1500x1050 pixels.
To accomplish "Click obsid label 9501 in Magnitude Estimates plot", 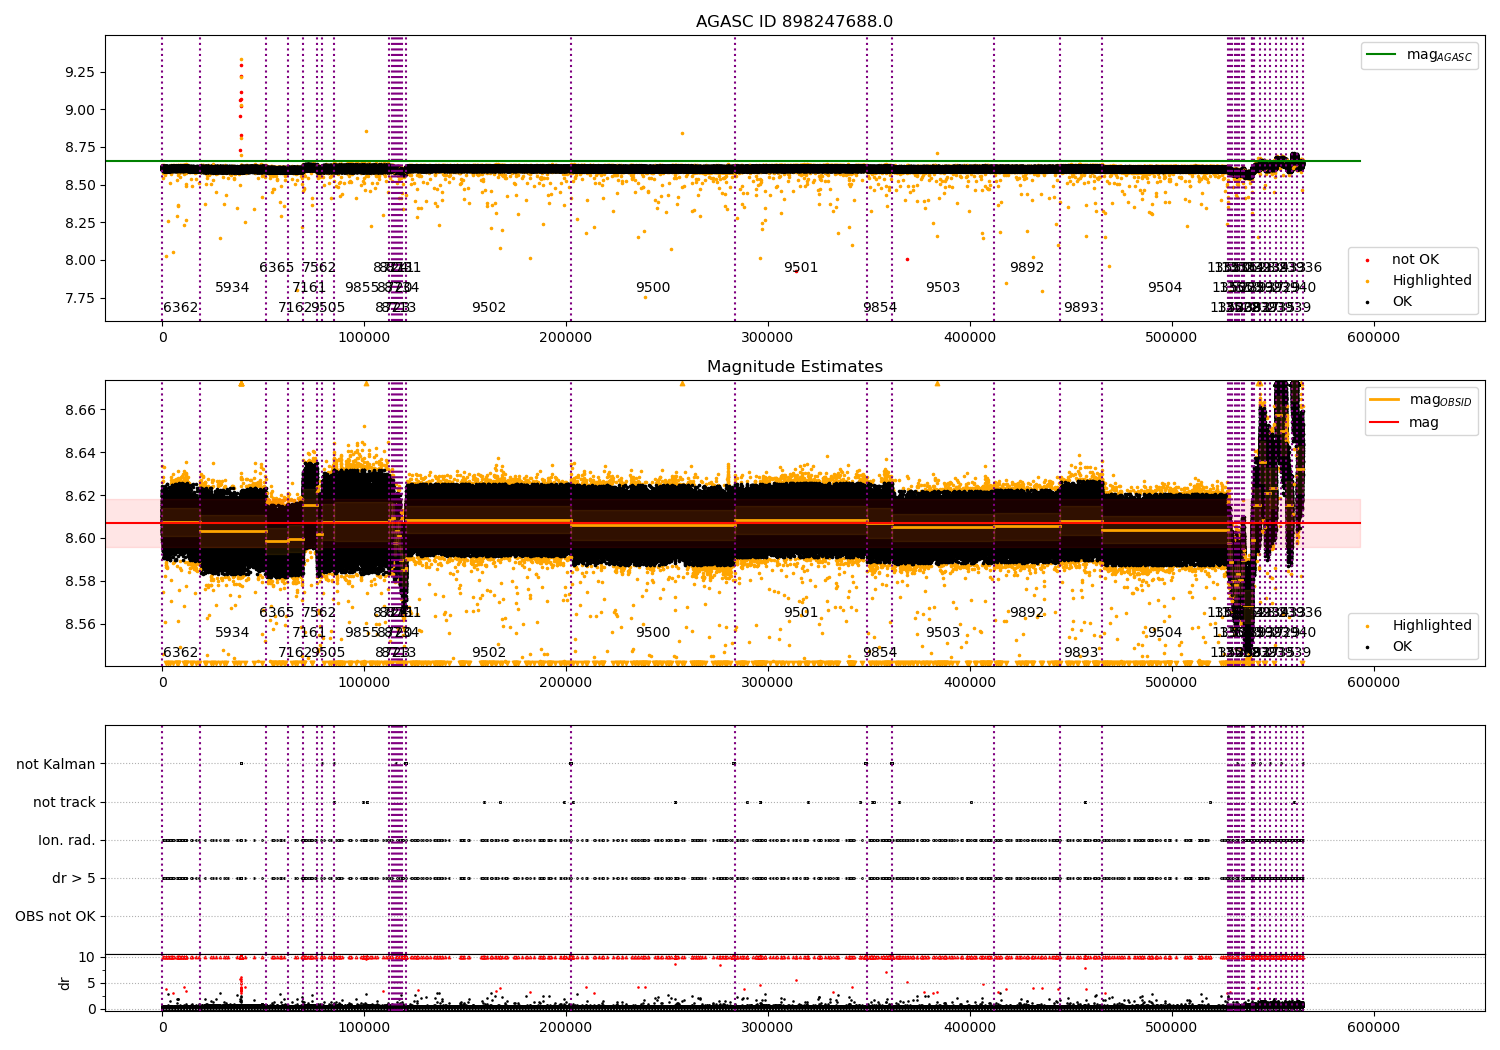I will (x=801, y=613).
